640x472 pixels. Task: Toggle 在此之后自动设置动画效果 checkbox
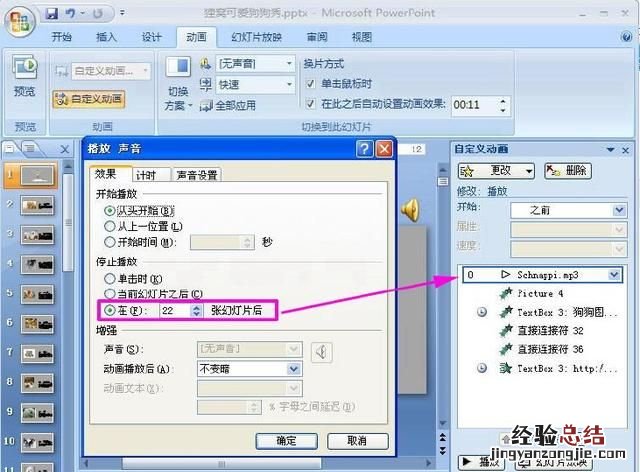[x=311, y=104]
